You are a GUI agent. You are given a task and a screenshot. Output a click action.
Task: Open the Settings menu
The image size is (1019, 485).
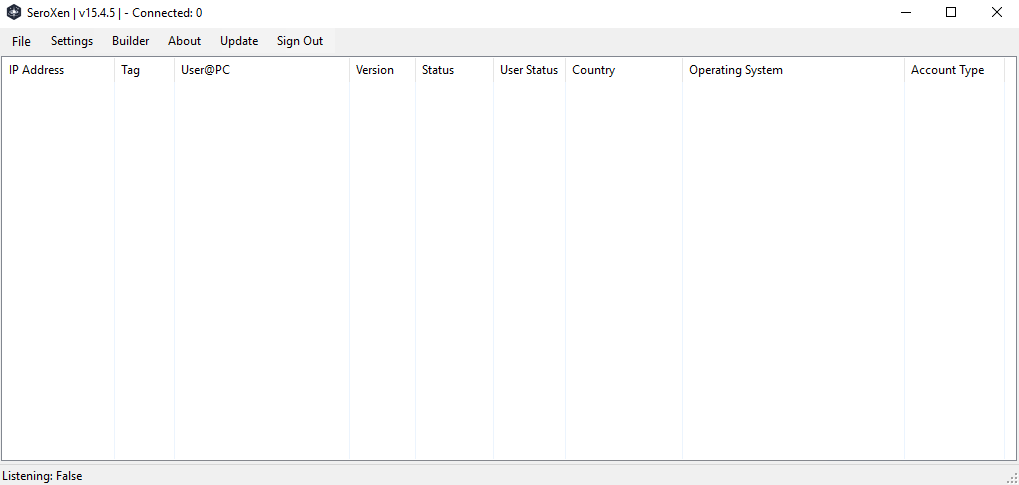(72, 41)
